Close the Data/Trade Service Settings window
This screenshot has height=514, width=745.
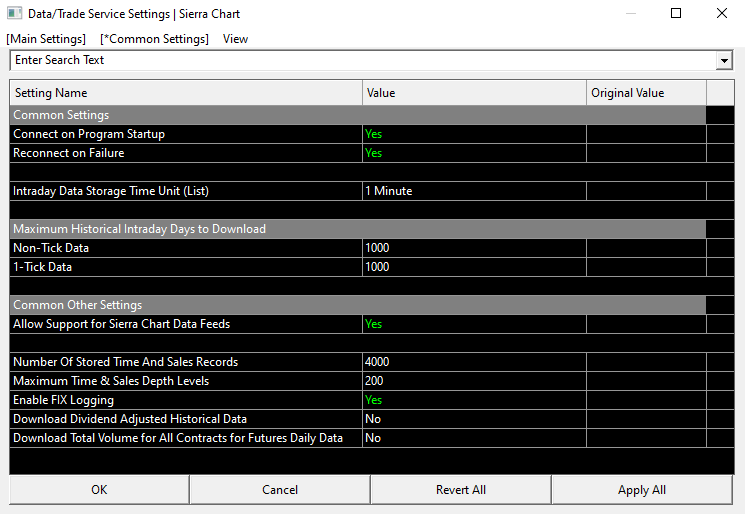tap(722, 13)
